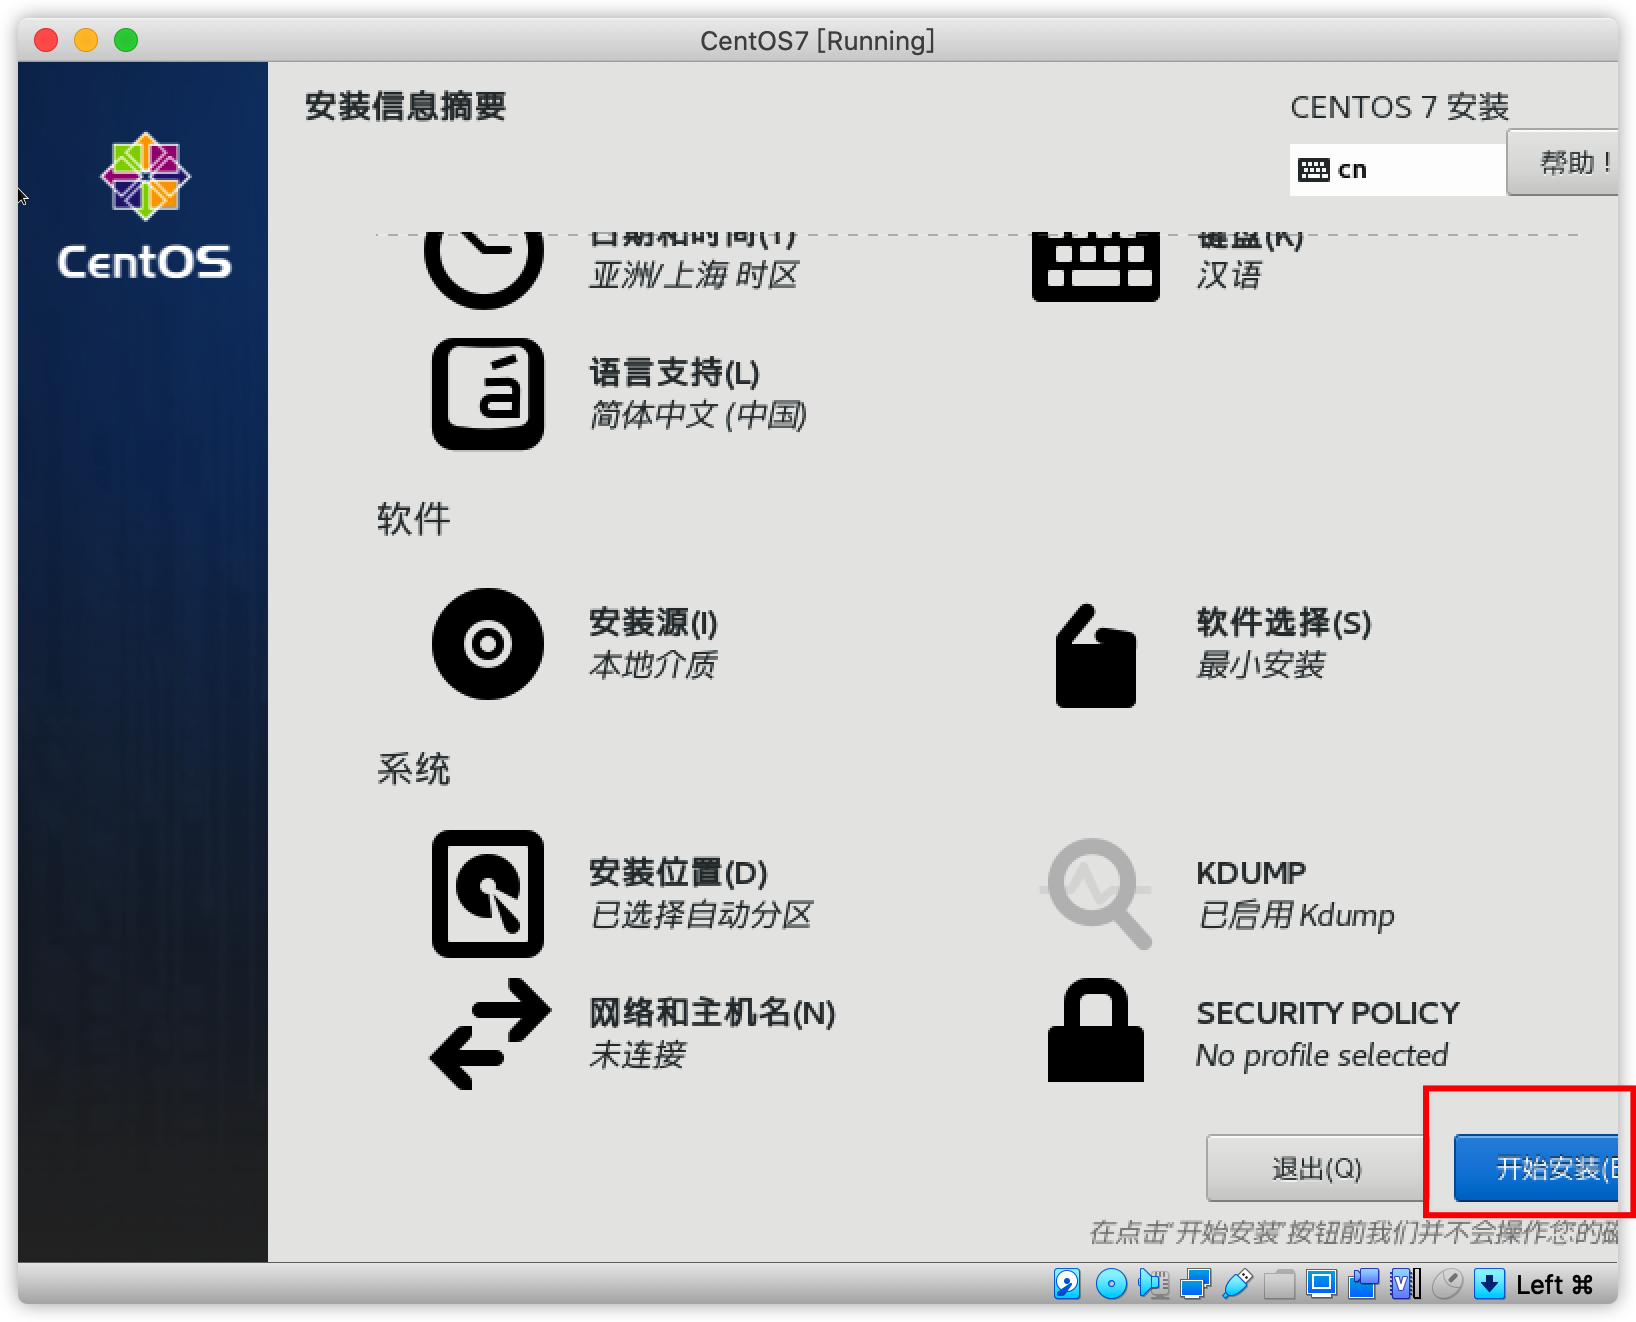Click the optical disc indicator in status bar
Image resolution: width=1636 pixels, height=1322 pixels.
[x=1111, y=1284]
